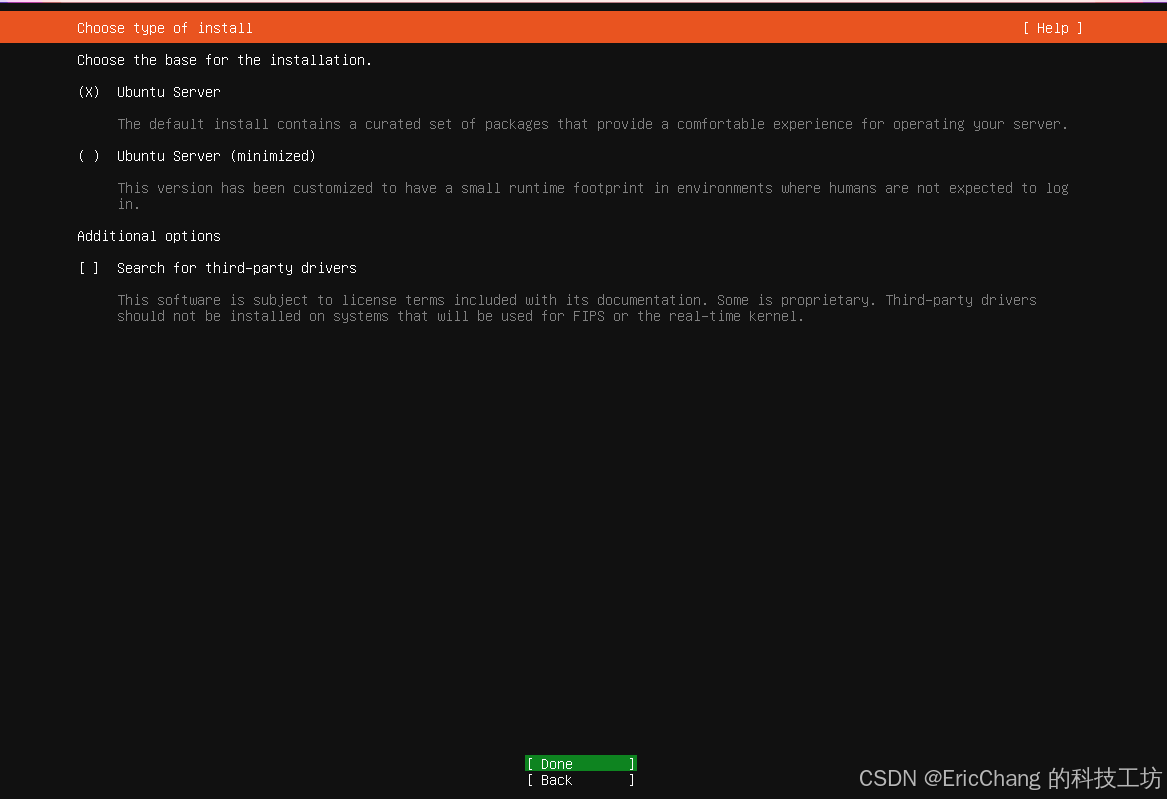Click 'Choose the base for the installation.' text
The width and height of the screenshot is (1167, 799).
224,60
